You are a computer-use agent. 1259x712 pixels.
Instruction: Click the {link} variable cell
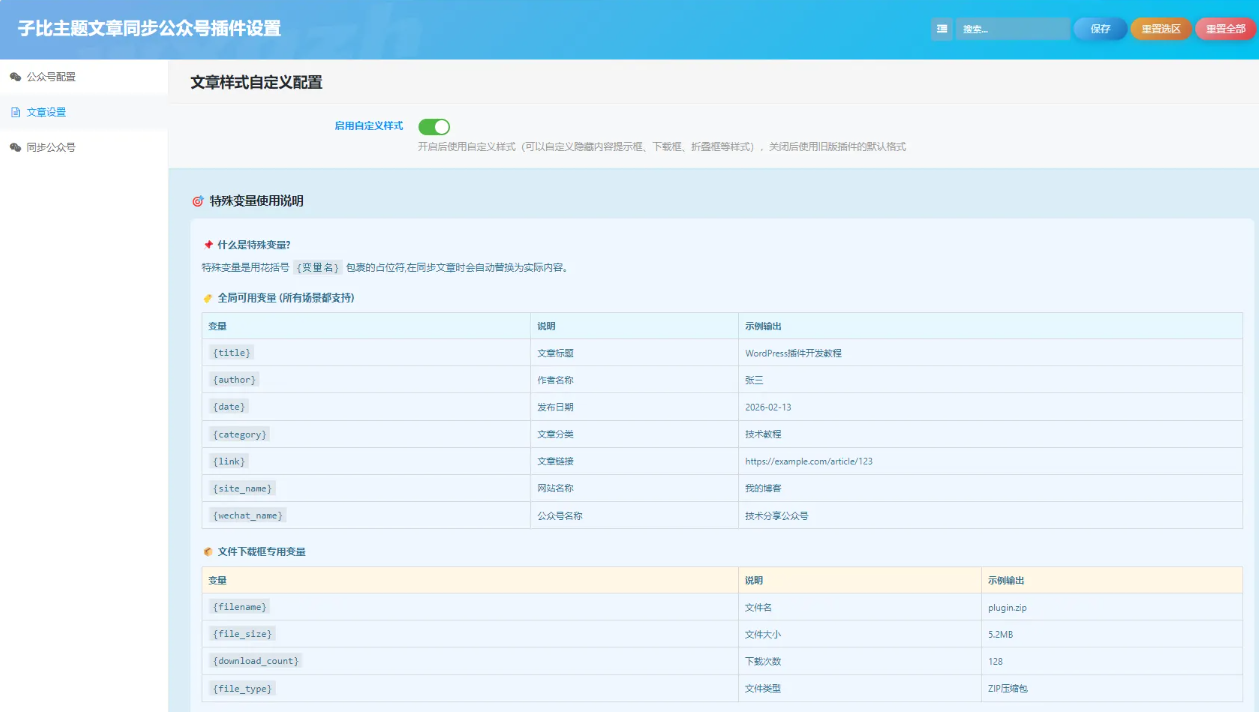click(366, 461)
